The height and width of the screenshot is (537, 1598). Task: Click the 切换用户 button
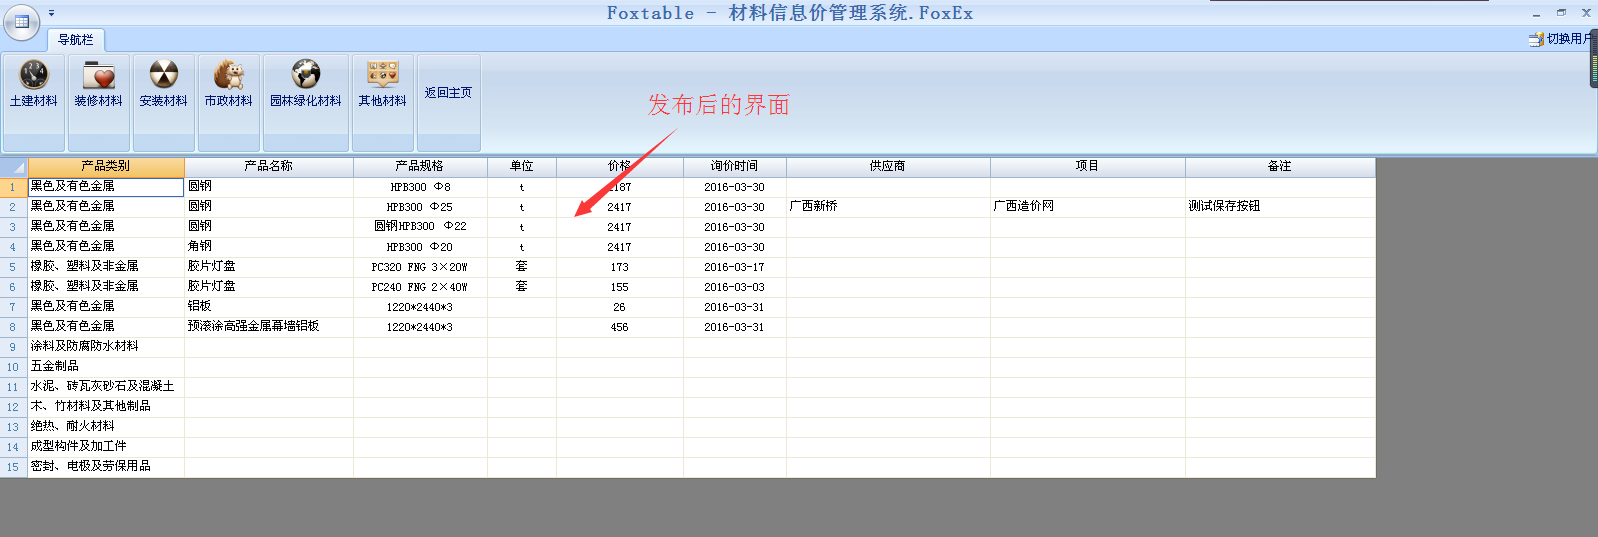[x=1562, y=39]
